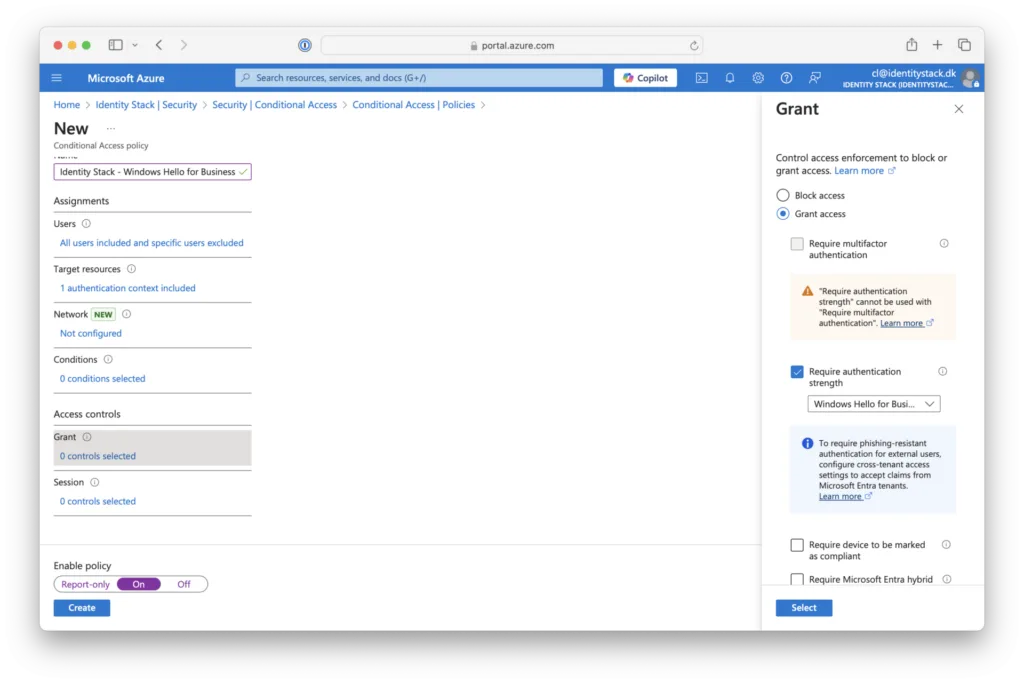Click the policy Name input field
The height and width of the screenshot is (683, 1024).
point(152,172)
